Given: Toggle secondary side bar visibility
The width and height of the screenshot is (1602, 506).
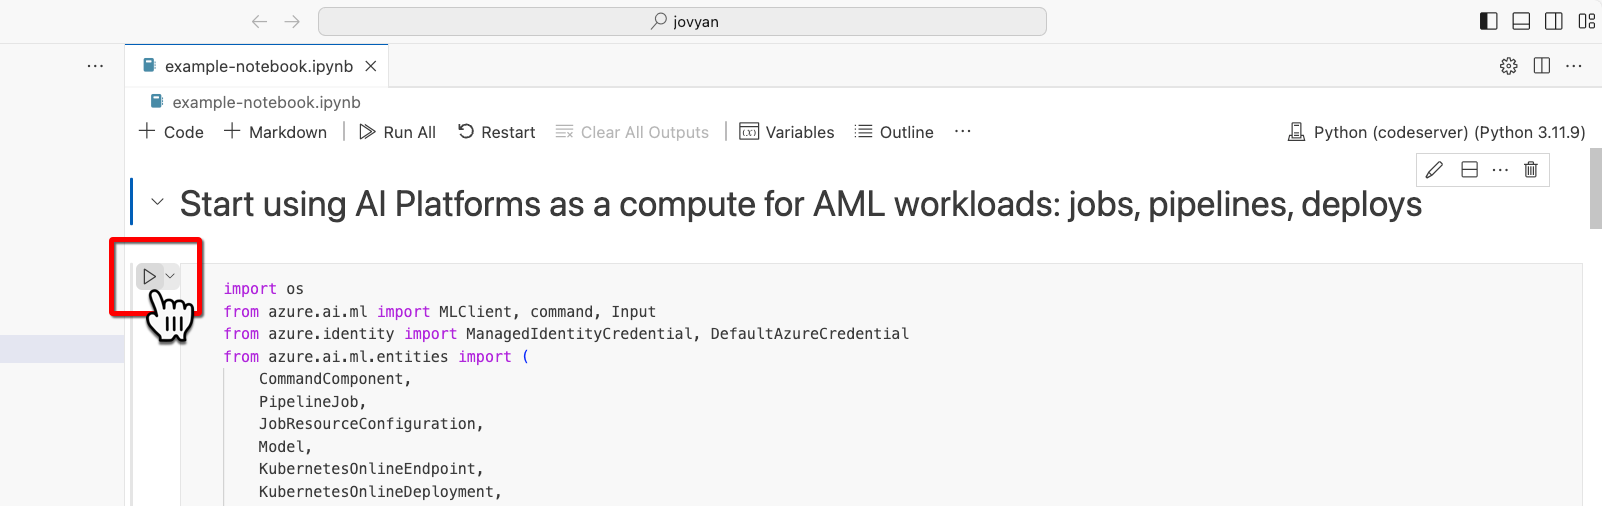Looking at the screenshot, I should 1554,21.
